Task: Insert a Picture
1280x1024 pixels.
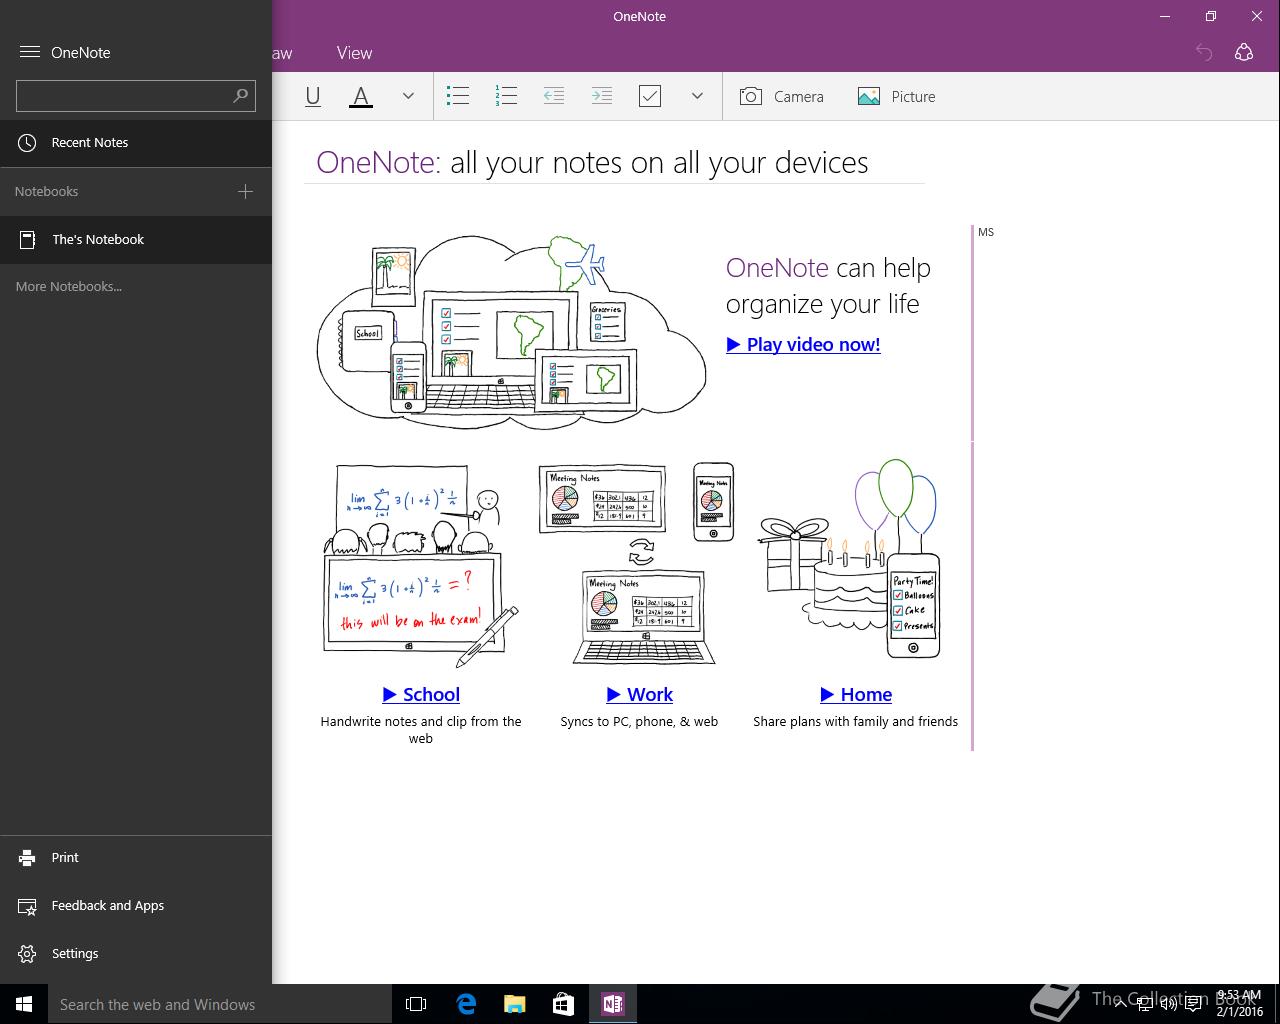Action: 896,96
